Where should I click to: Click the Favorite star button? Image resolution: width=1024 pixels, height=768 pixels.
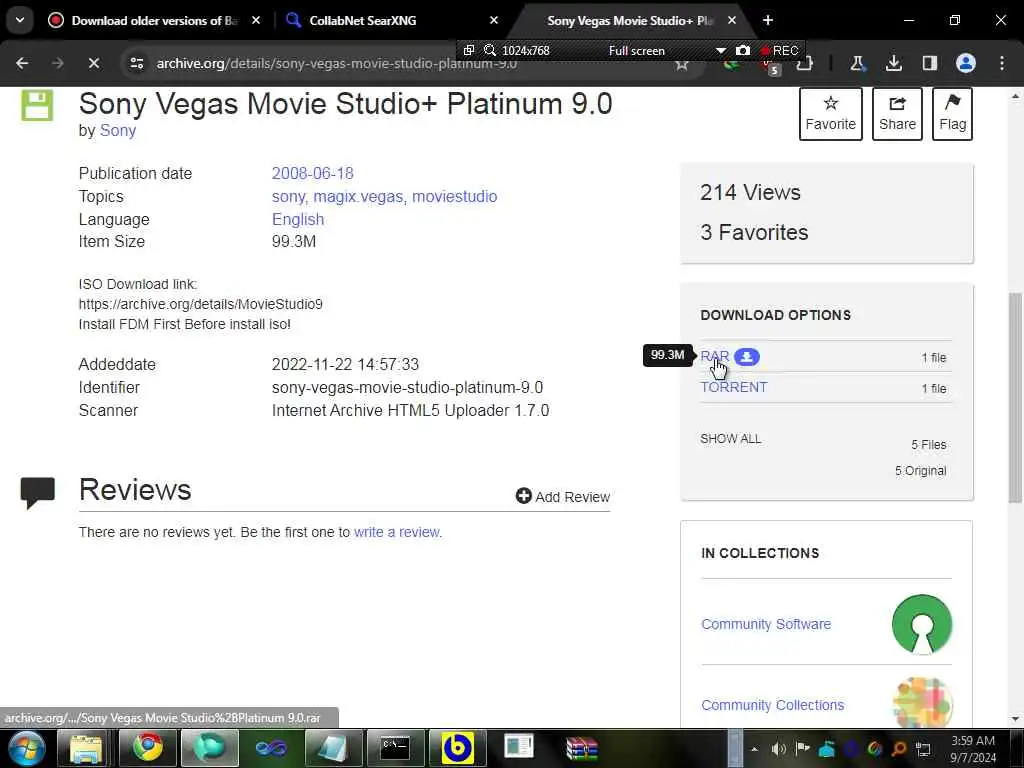[x=831, y=114]
